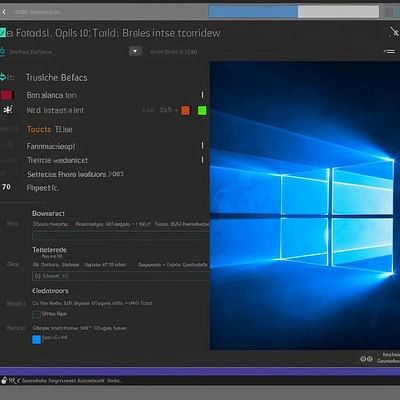
Task: Toggle the marker on Fannmucseepl row
Action: pyautogui.click(x=202, y=146)
